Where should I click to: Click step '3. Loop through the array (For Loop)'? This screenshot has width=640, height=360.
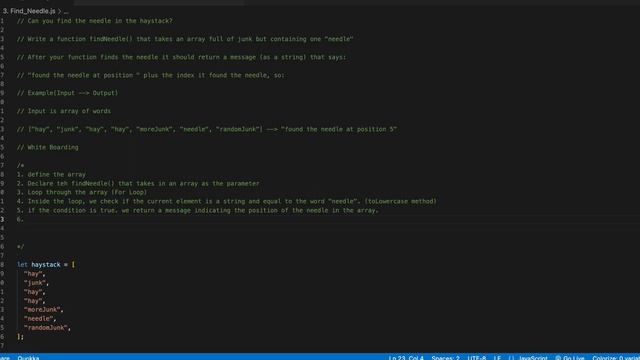pyautogui.click(x=82, y=192)
